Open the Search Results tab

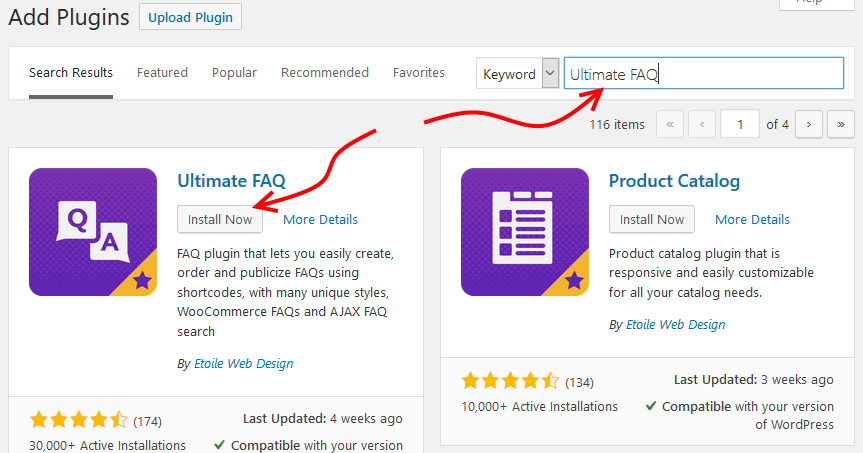(x=71, y=73)
